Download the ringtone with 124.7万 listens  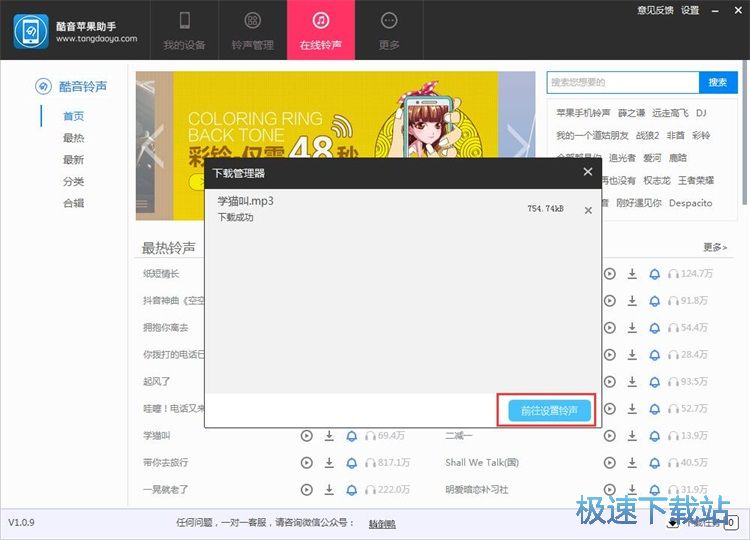[632, 274]
